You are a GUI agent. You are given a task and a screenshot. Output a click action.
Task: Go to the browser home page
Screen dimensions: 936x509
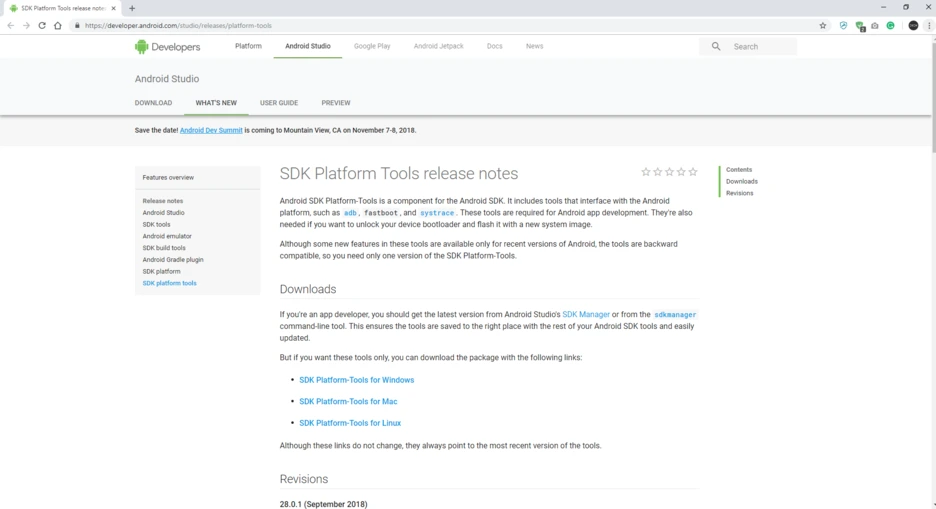coord(58,26)
